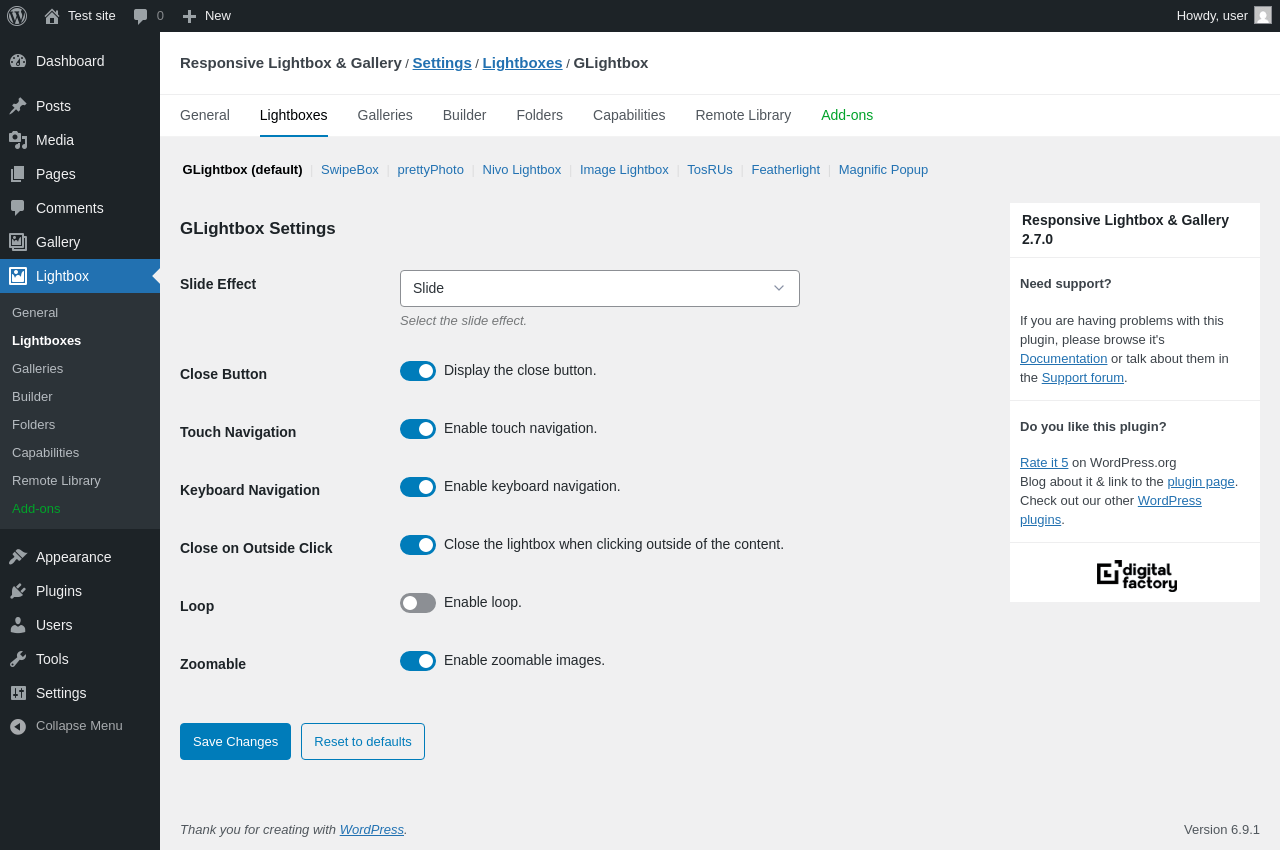Viewport: 1280px width, 850px height.
Task: Click the Collapse Menu arrow icon
Action: 18,726
